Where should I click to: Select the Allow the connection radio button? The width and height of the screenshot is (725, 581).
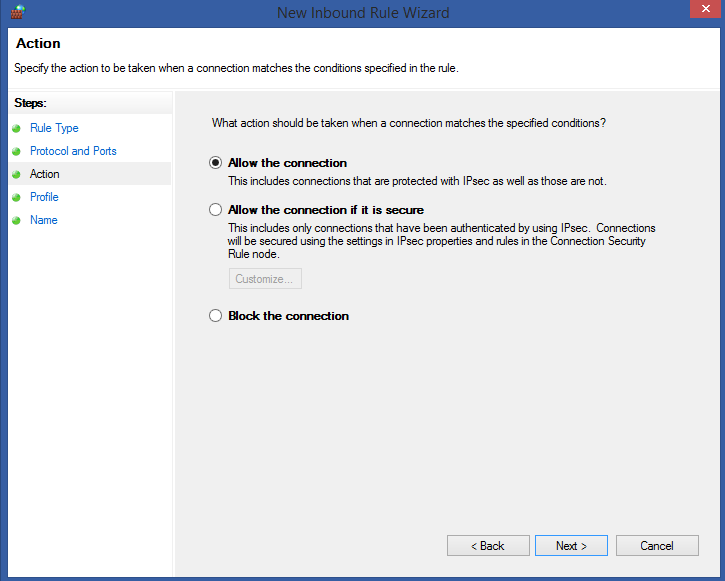215,163
